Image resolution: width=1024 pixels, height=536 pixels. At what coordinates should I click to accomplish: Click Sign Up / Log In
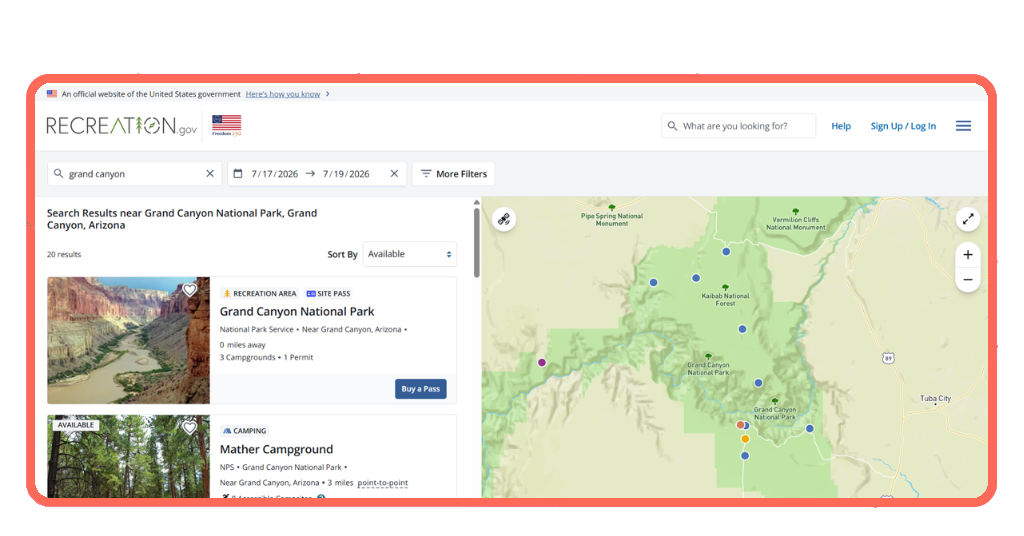(903, 126)
